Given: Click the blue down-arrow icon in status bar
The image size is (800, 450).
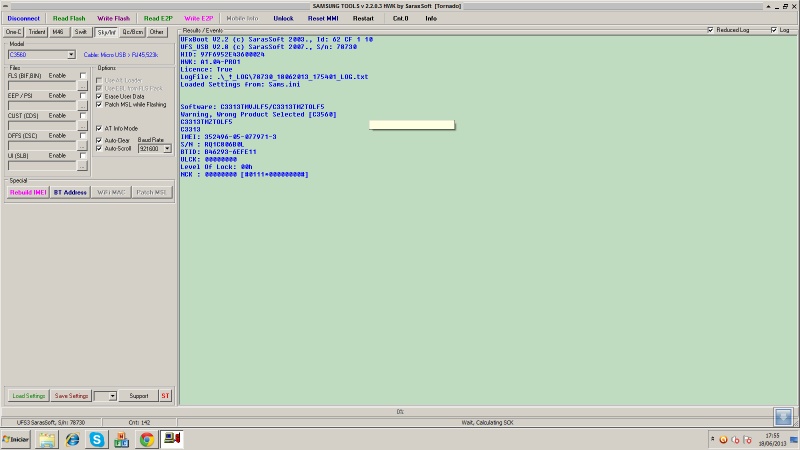Looking at the screenshot, I should 783,417.
